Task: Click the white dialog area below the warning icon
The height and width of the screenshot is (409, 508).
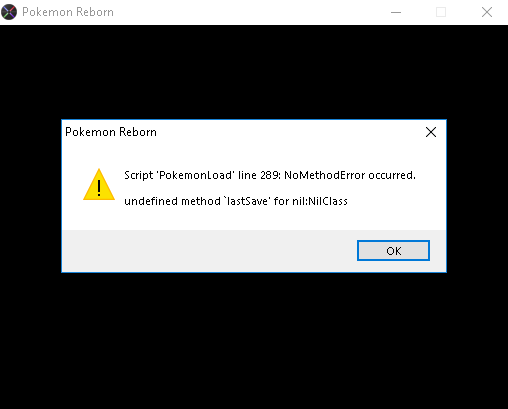Action: point(99,215)
